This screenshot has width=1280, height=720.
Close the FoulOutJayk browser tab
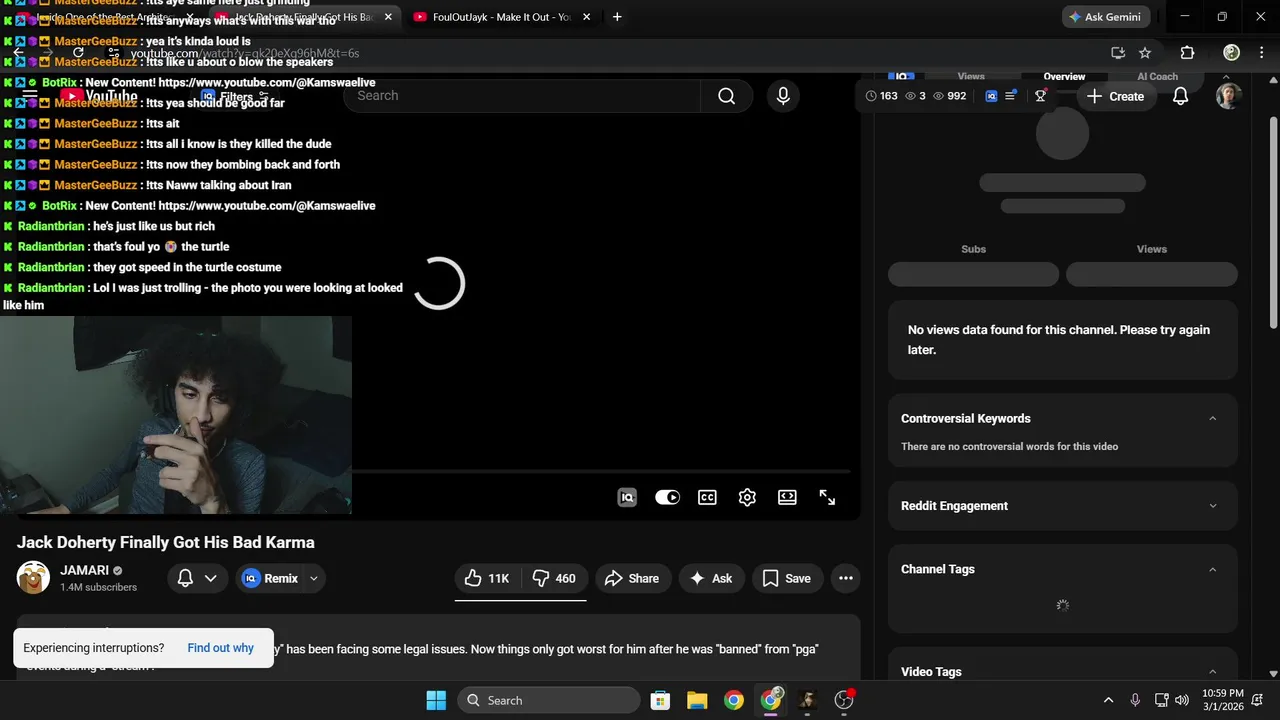(x=586, y=17)
